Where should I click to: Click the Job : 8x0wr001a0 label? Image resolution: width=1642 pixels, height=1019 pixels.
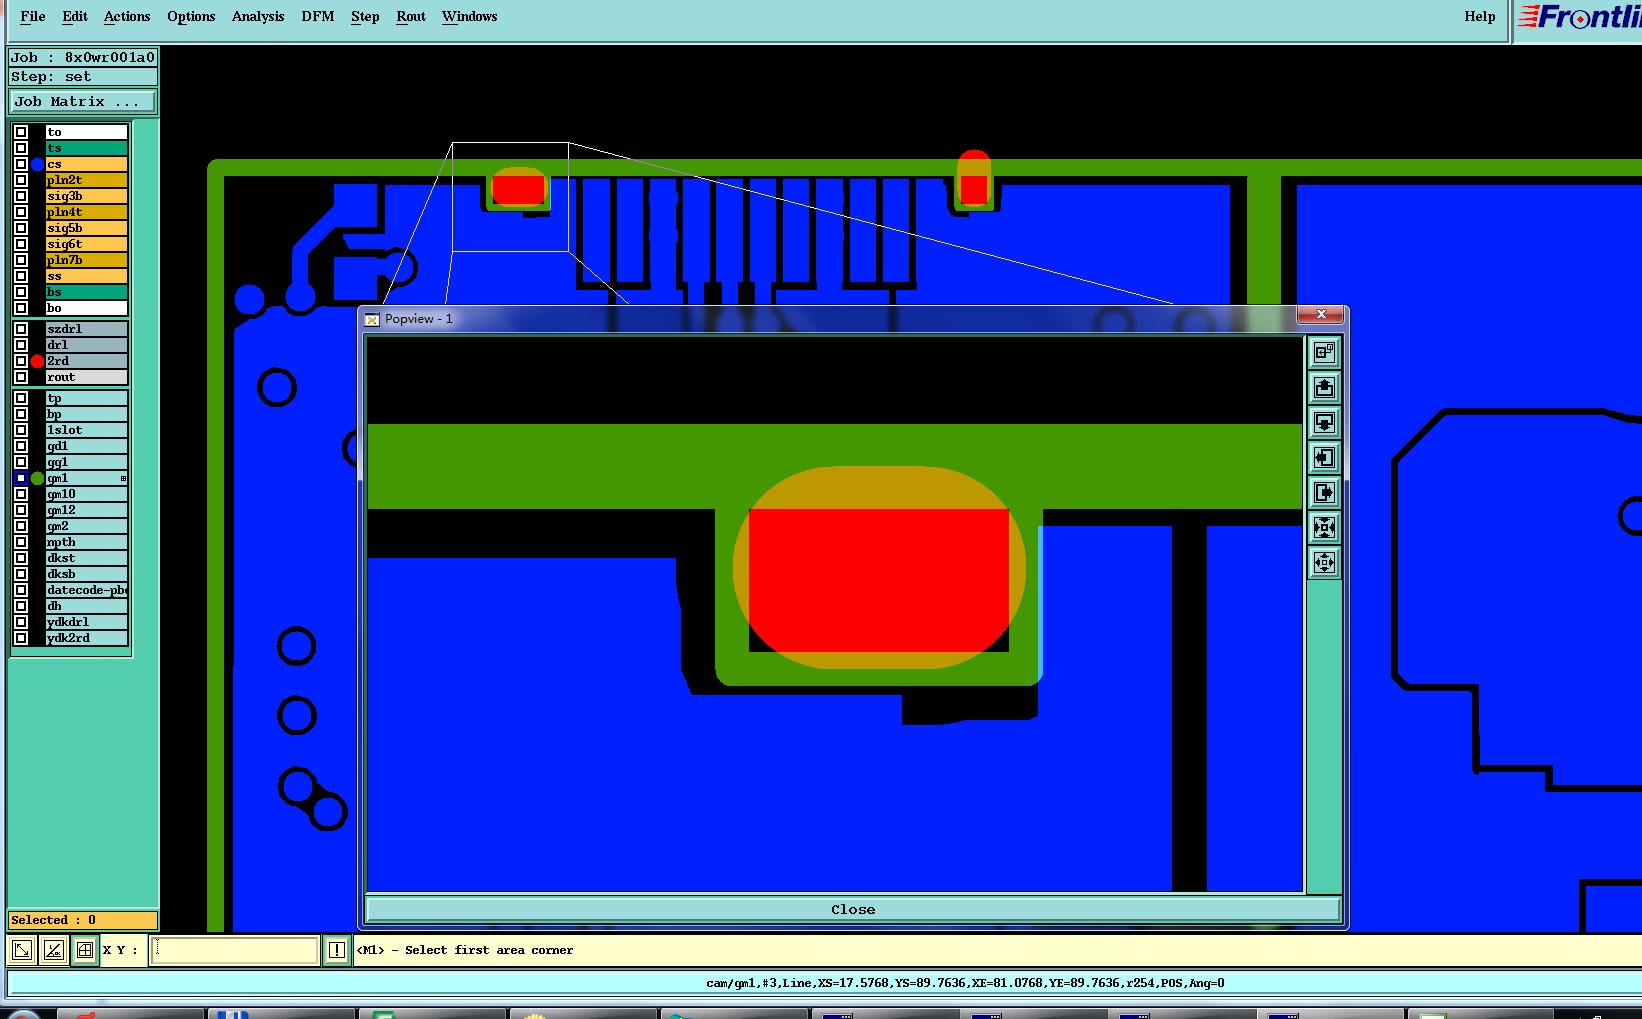[x=83, y=57]
